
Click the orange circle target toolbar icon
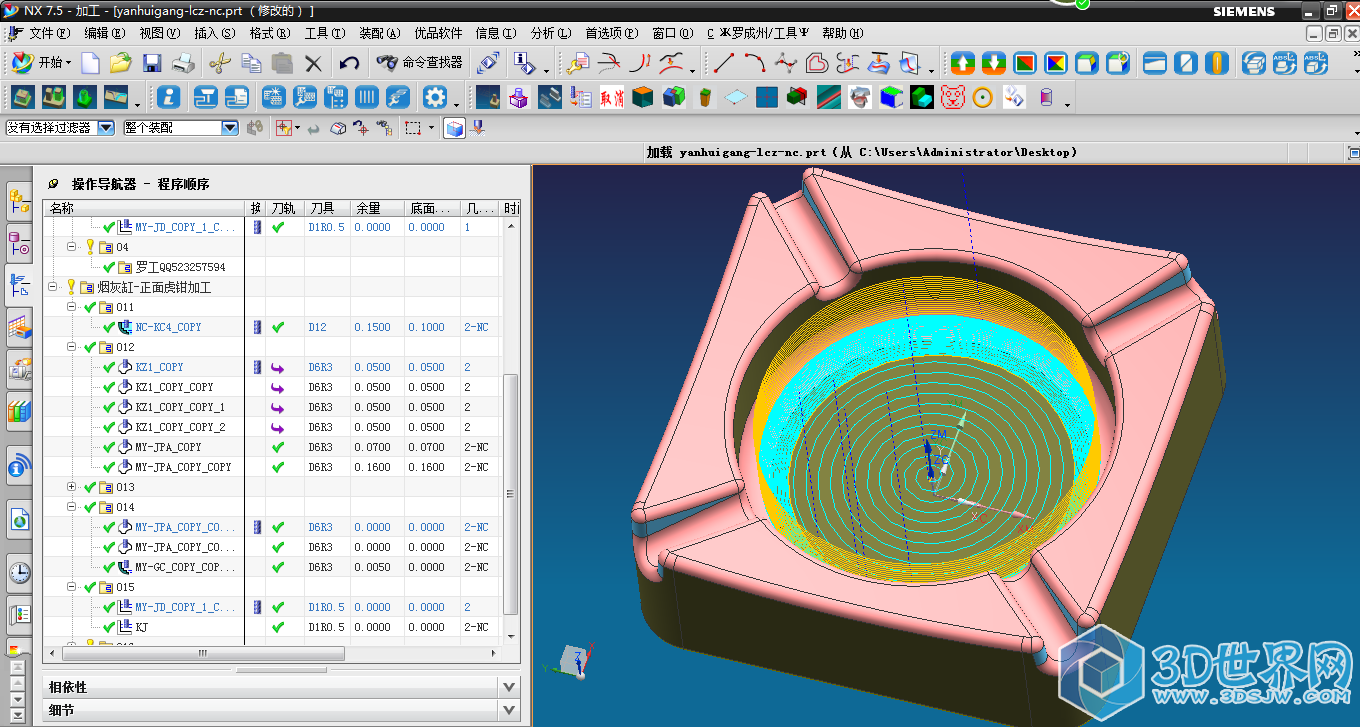983,97
